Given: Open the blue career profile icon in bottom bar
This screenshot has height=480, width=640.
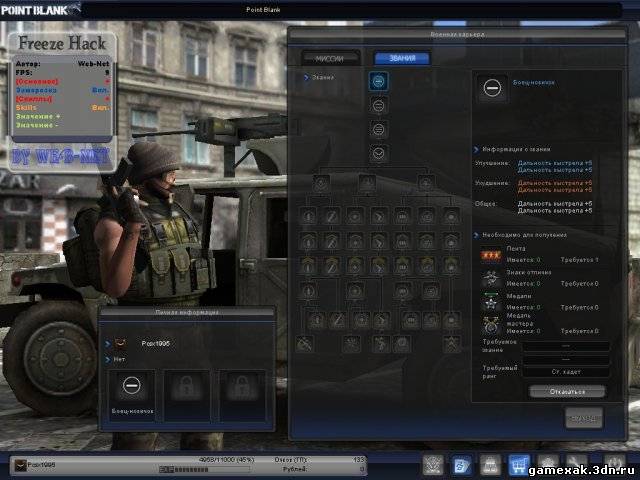Looking at the screenshot, I should tap(461, 465).
